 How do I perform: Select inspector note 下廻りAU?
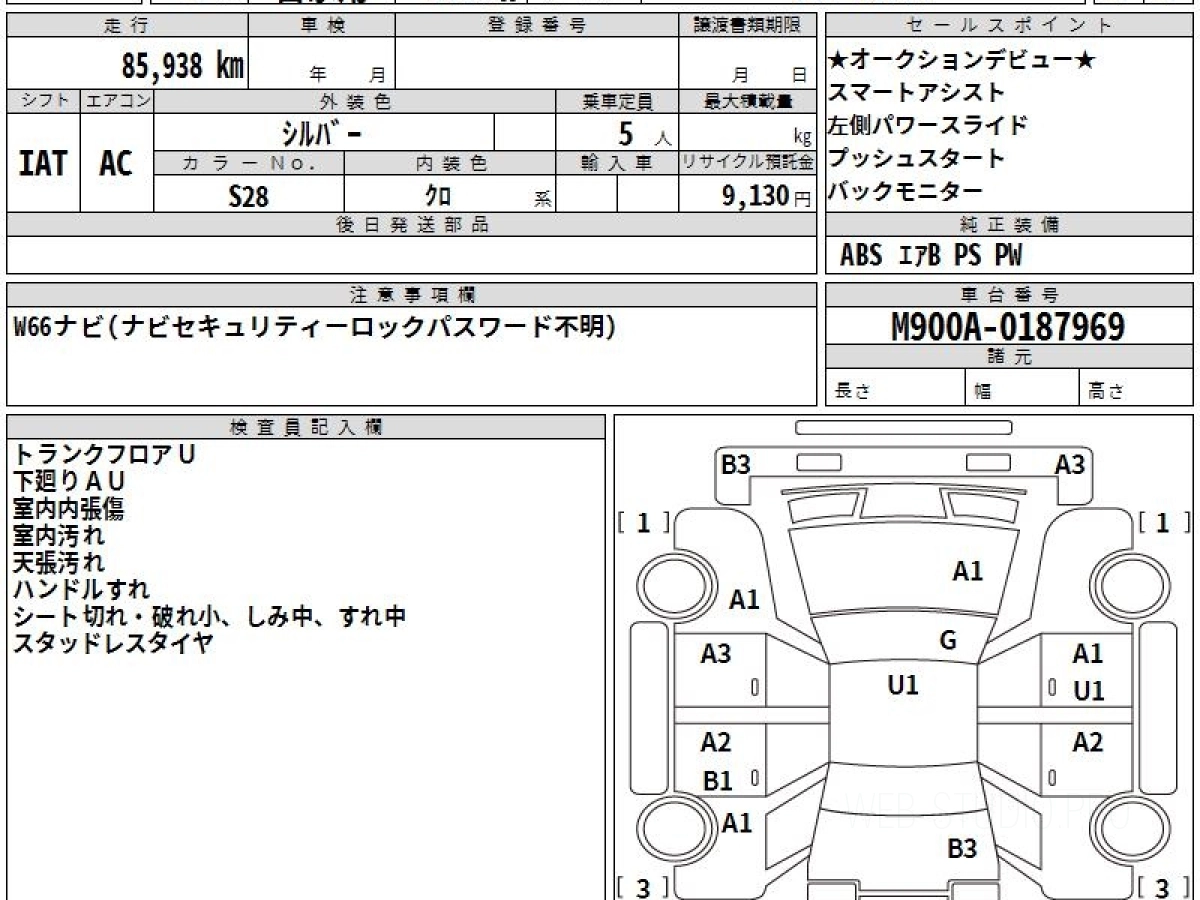(70, 481)
